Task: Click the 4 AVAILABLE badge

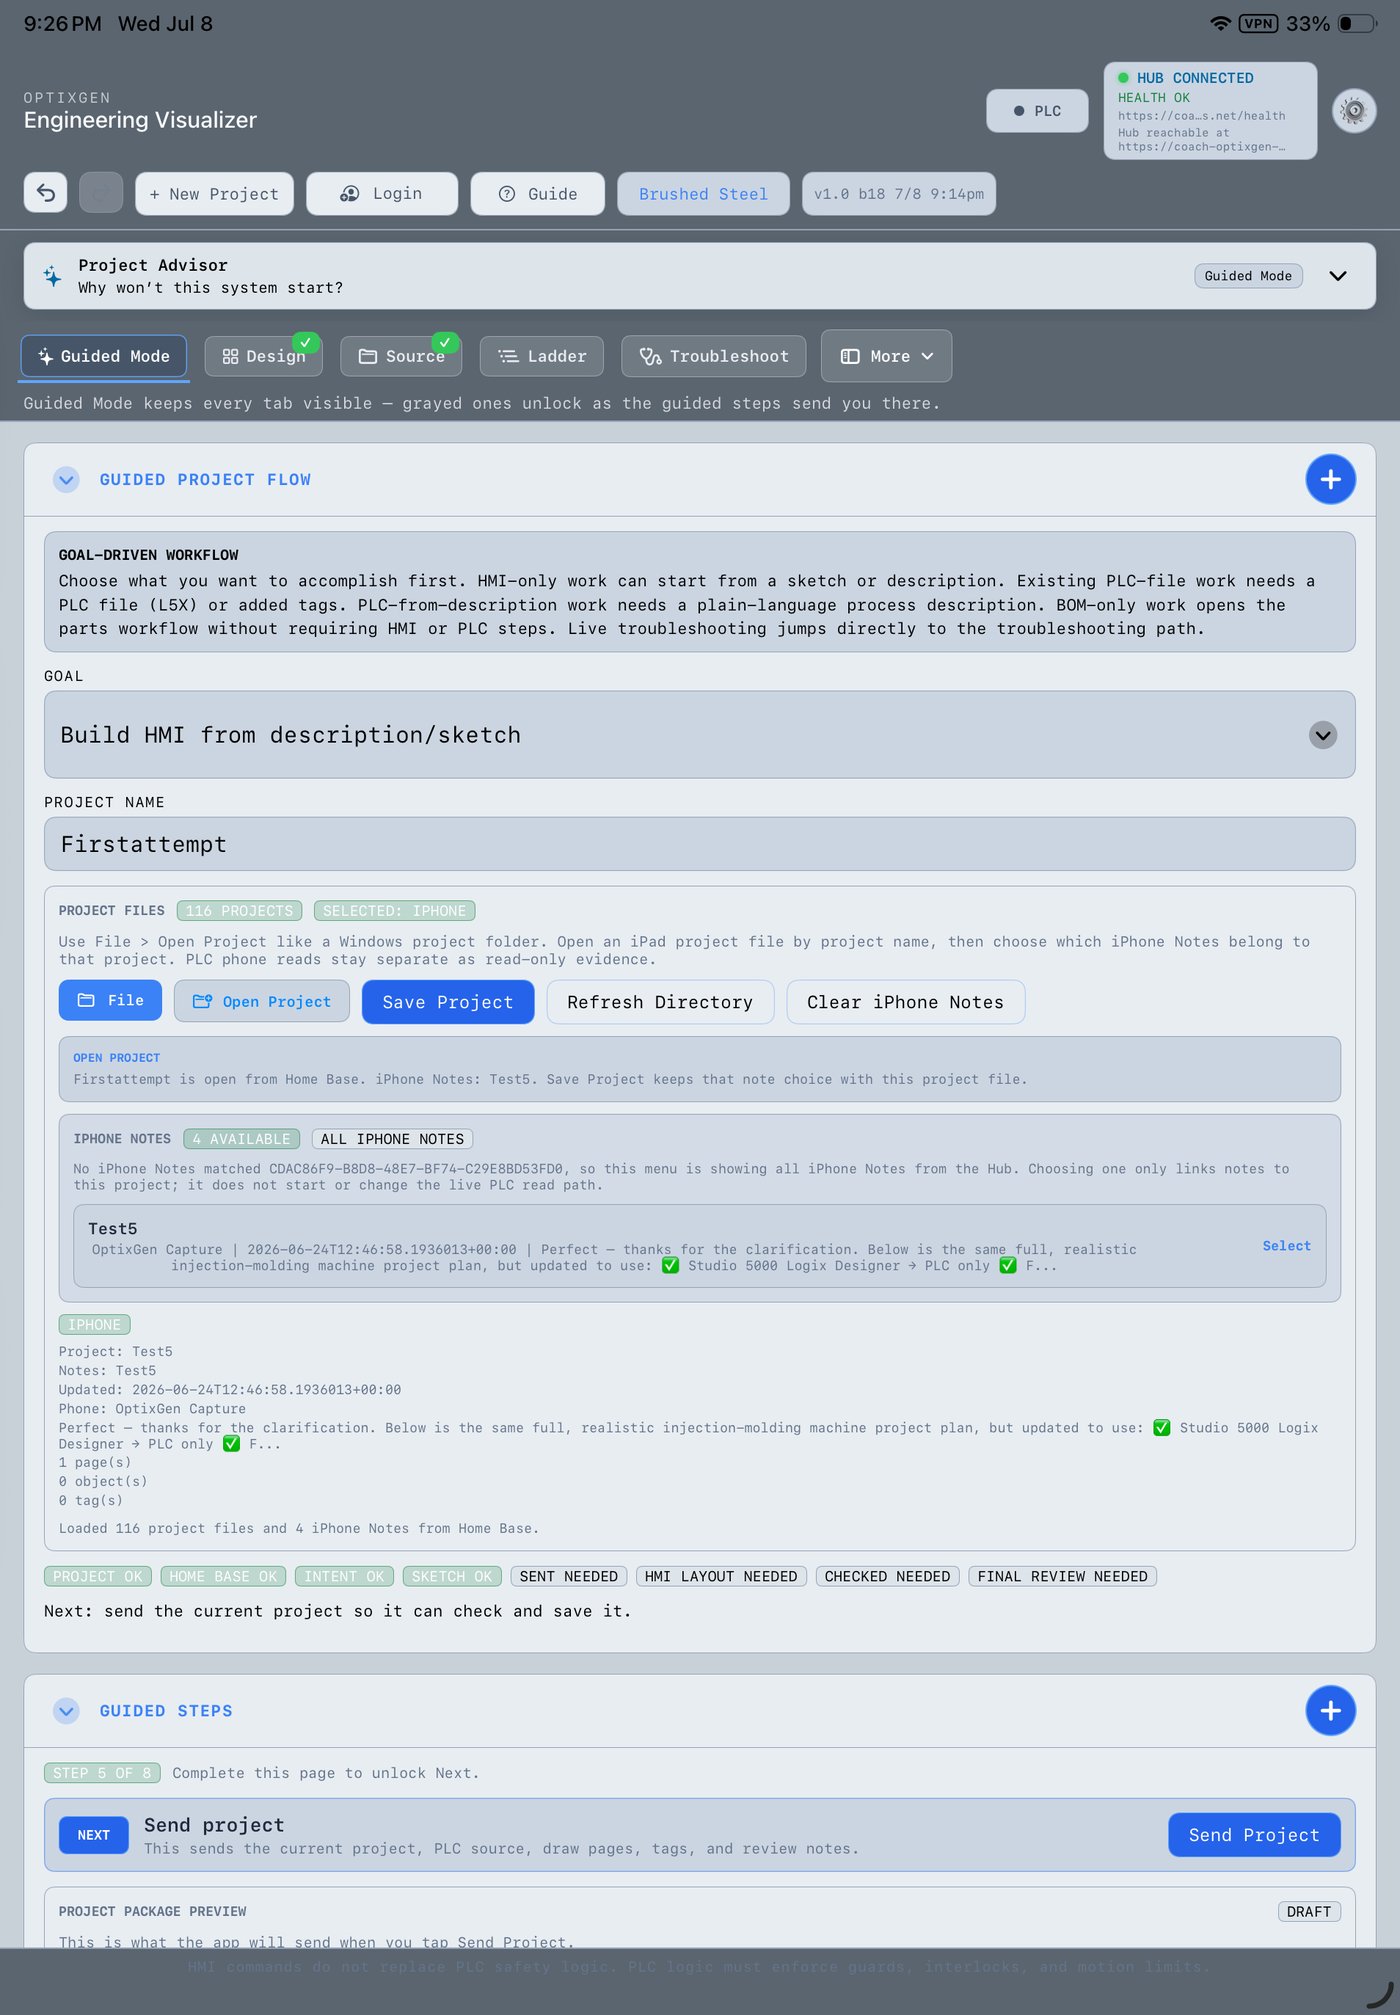Action: (x=242, y=1139)
